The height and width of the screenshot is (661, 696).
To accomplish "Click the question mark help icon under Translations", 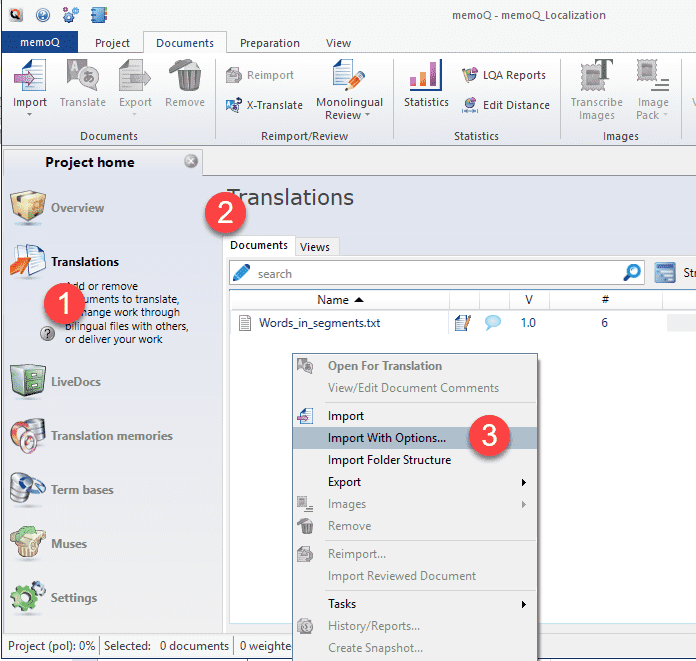I will 47,333.
